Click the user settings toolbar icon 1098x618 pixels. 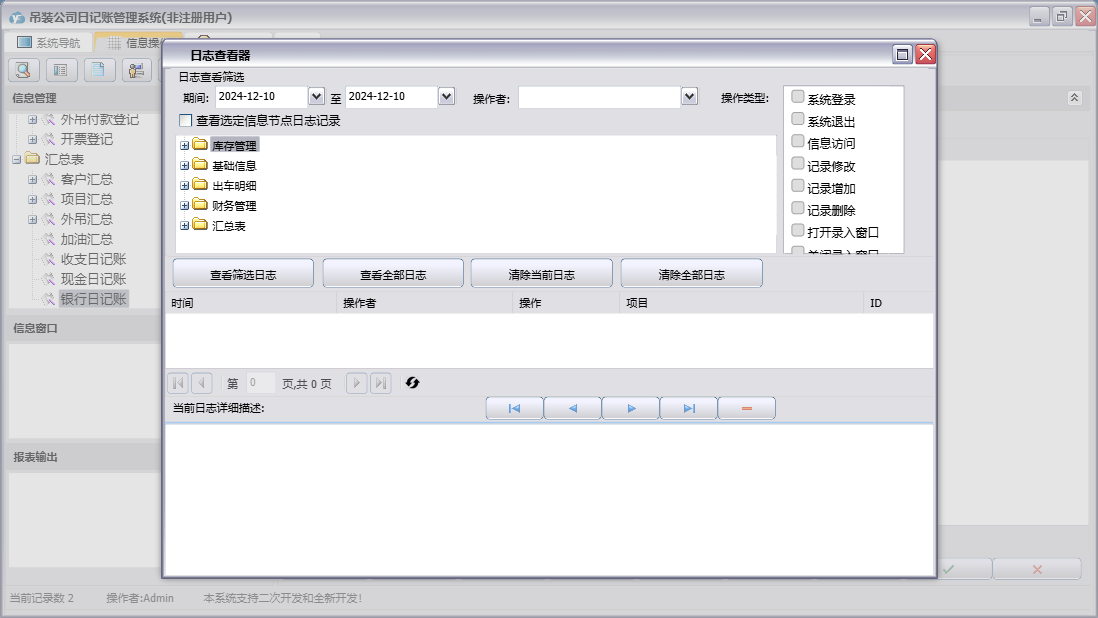[x=137, y=70]
